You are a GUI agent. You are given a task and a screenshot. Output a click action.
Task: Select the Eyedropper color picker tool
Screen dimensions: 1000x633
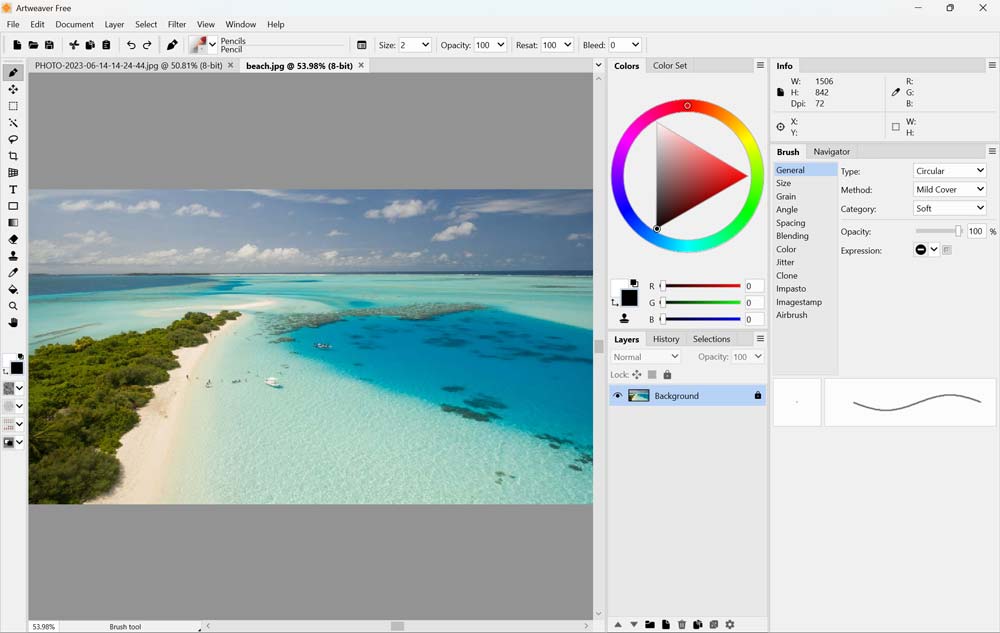13,272
